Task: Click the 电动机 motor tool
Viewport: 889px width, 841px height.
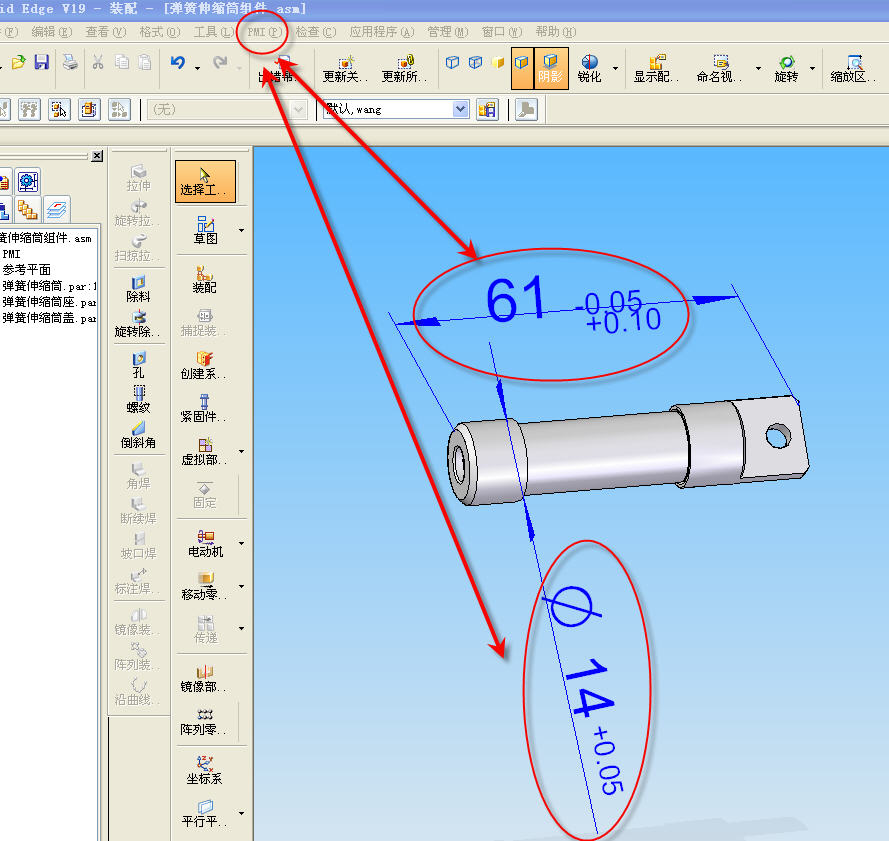Action: click(x=205, y=543)
